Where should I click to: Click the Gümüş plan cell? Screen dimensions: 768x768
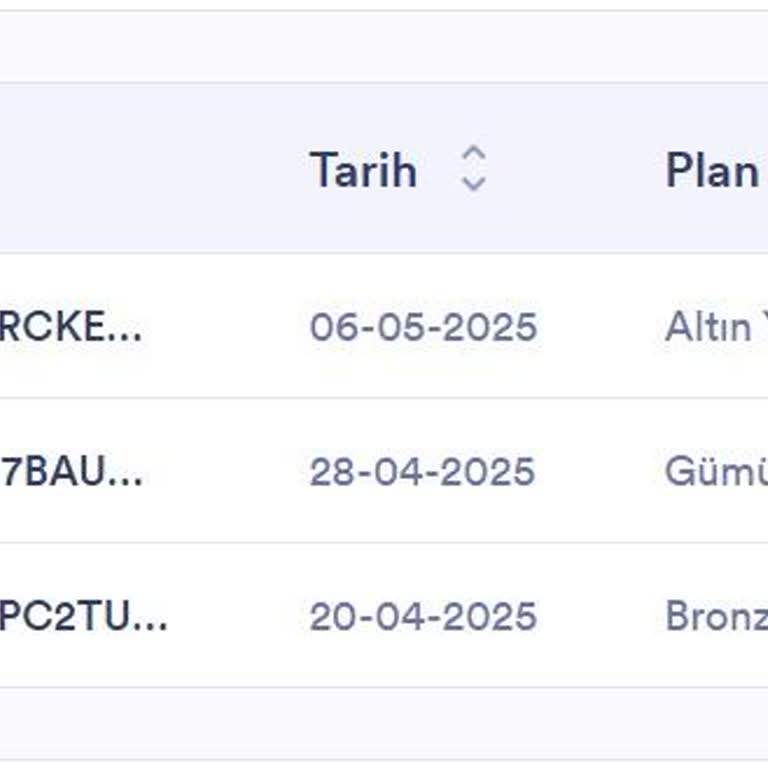tap(712, 472)
